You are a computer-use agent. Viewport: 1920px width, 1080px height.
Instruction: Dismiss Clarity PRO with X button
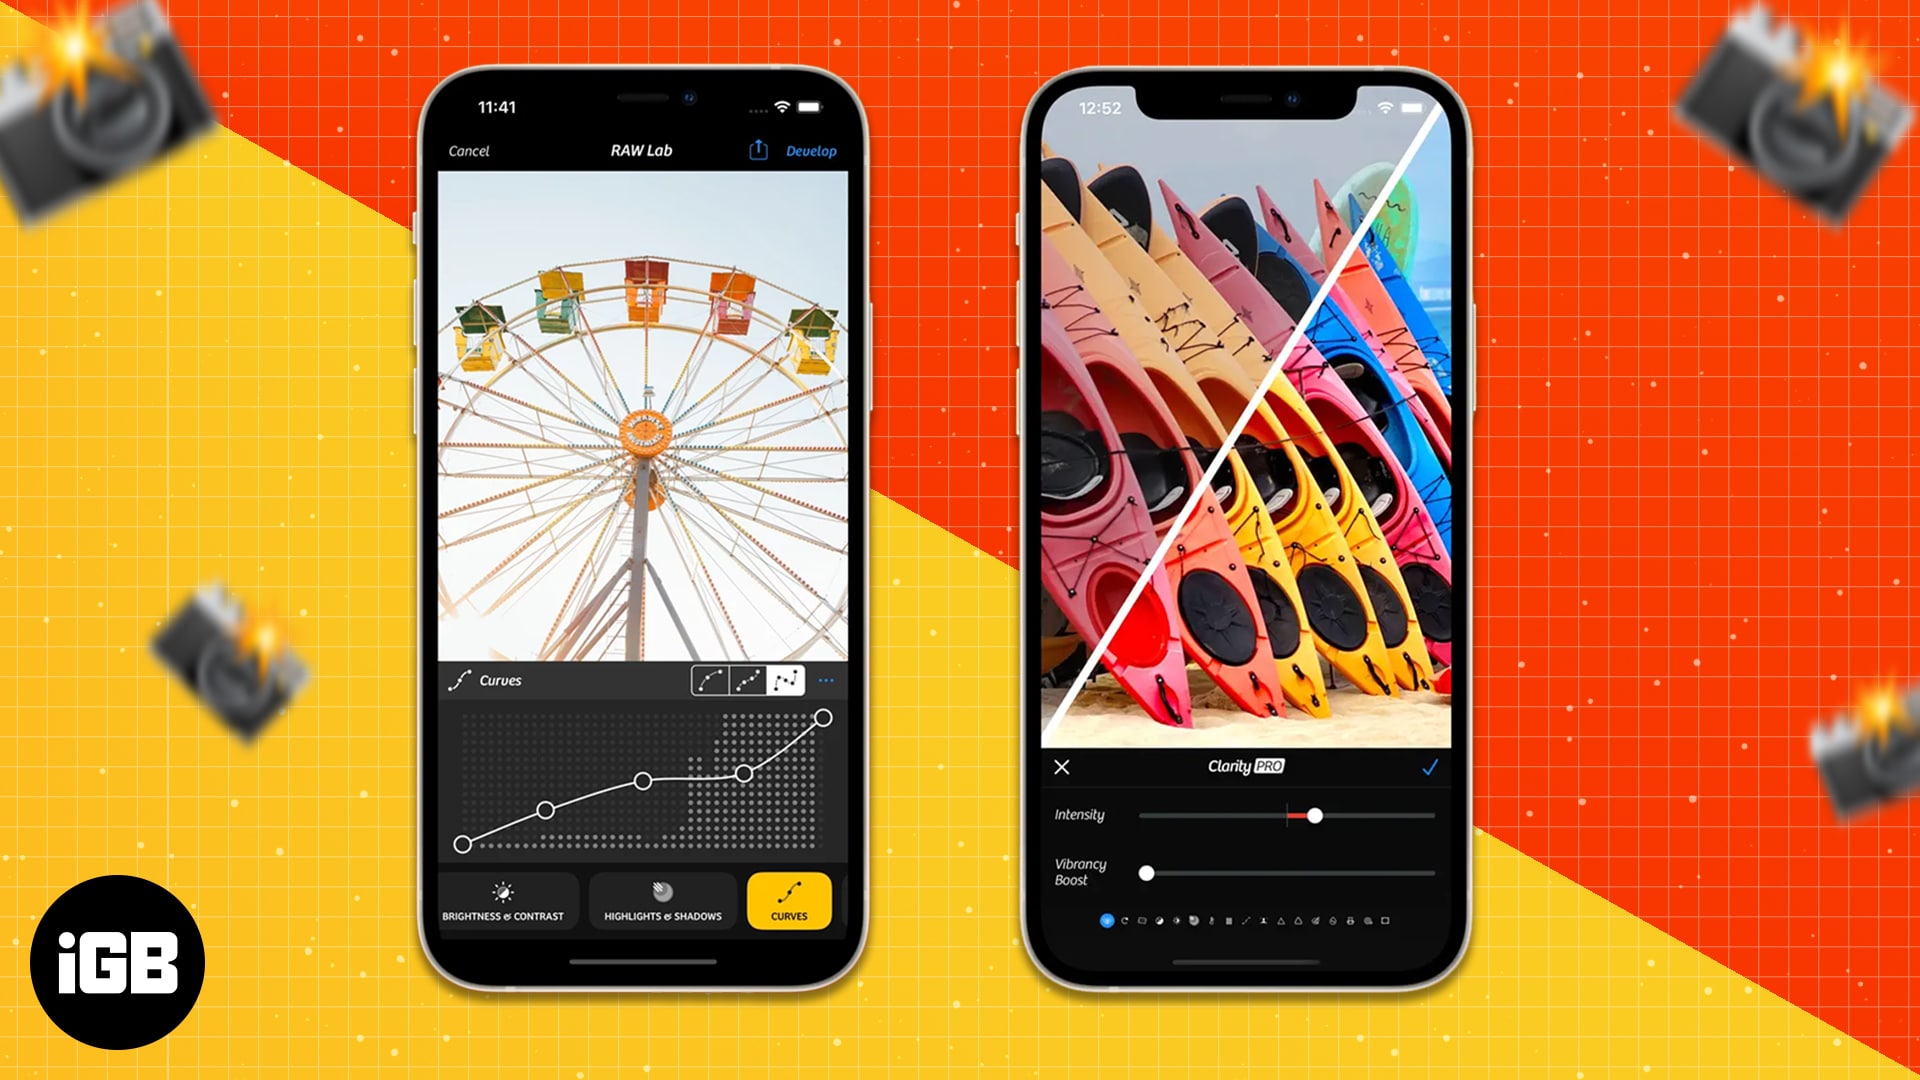point(1062,767)
